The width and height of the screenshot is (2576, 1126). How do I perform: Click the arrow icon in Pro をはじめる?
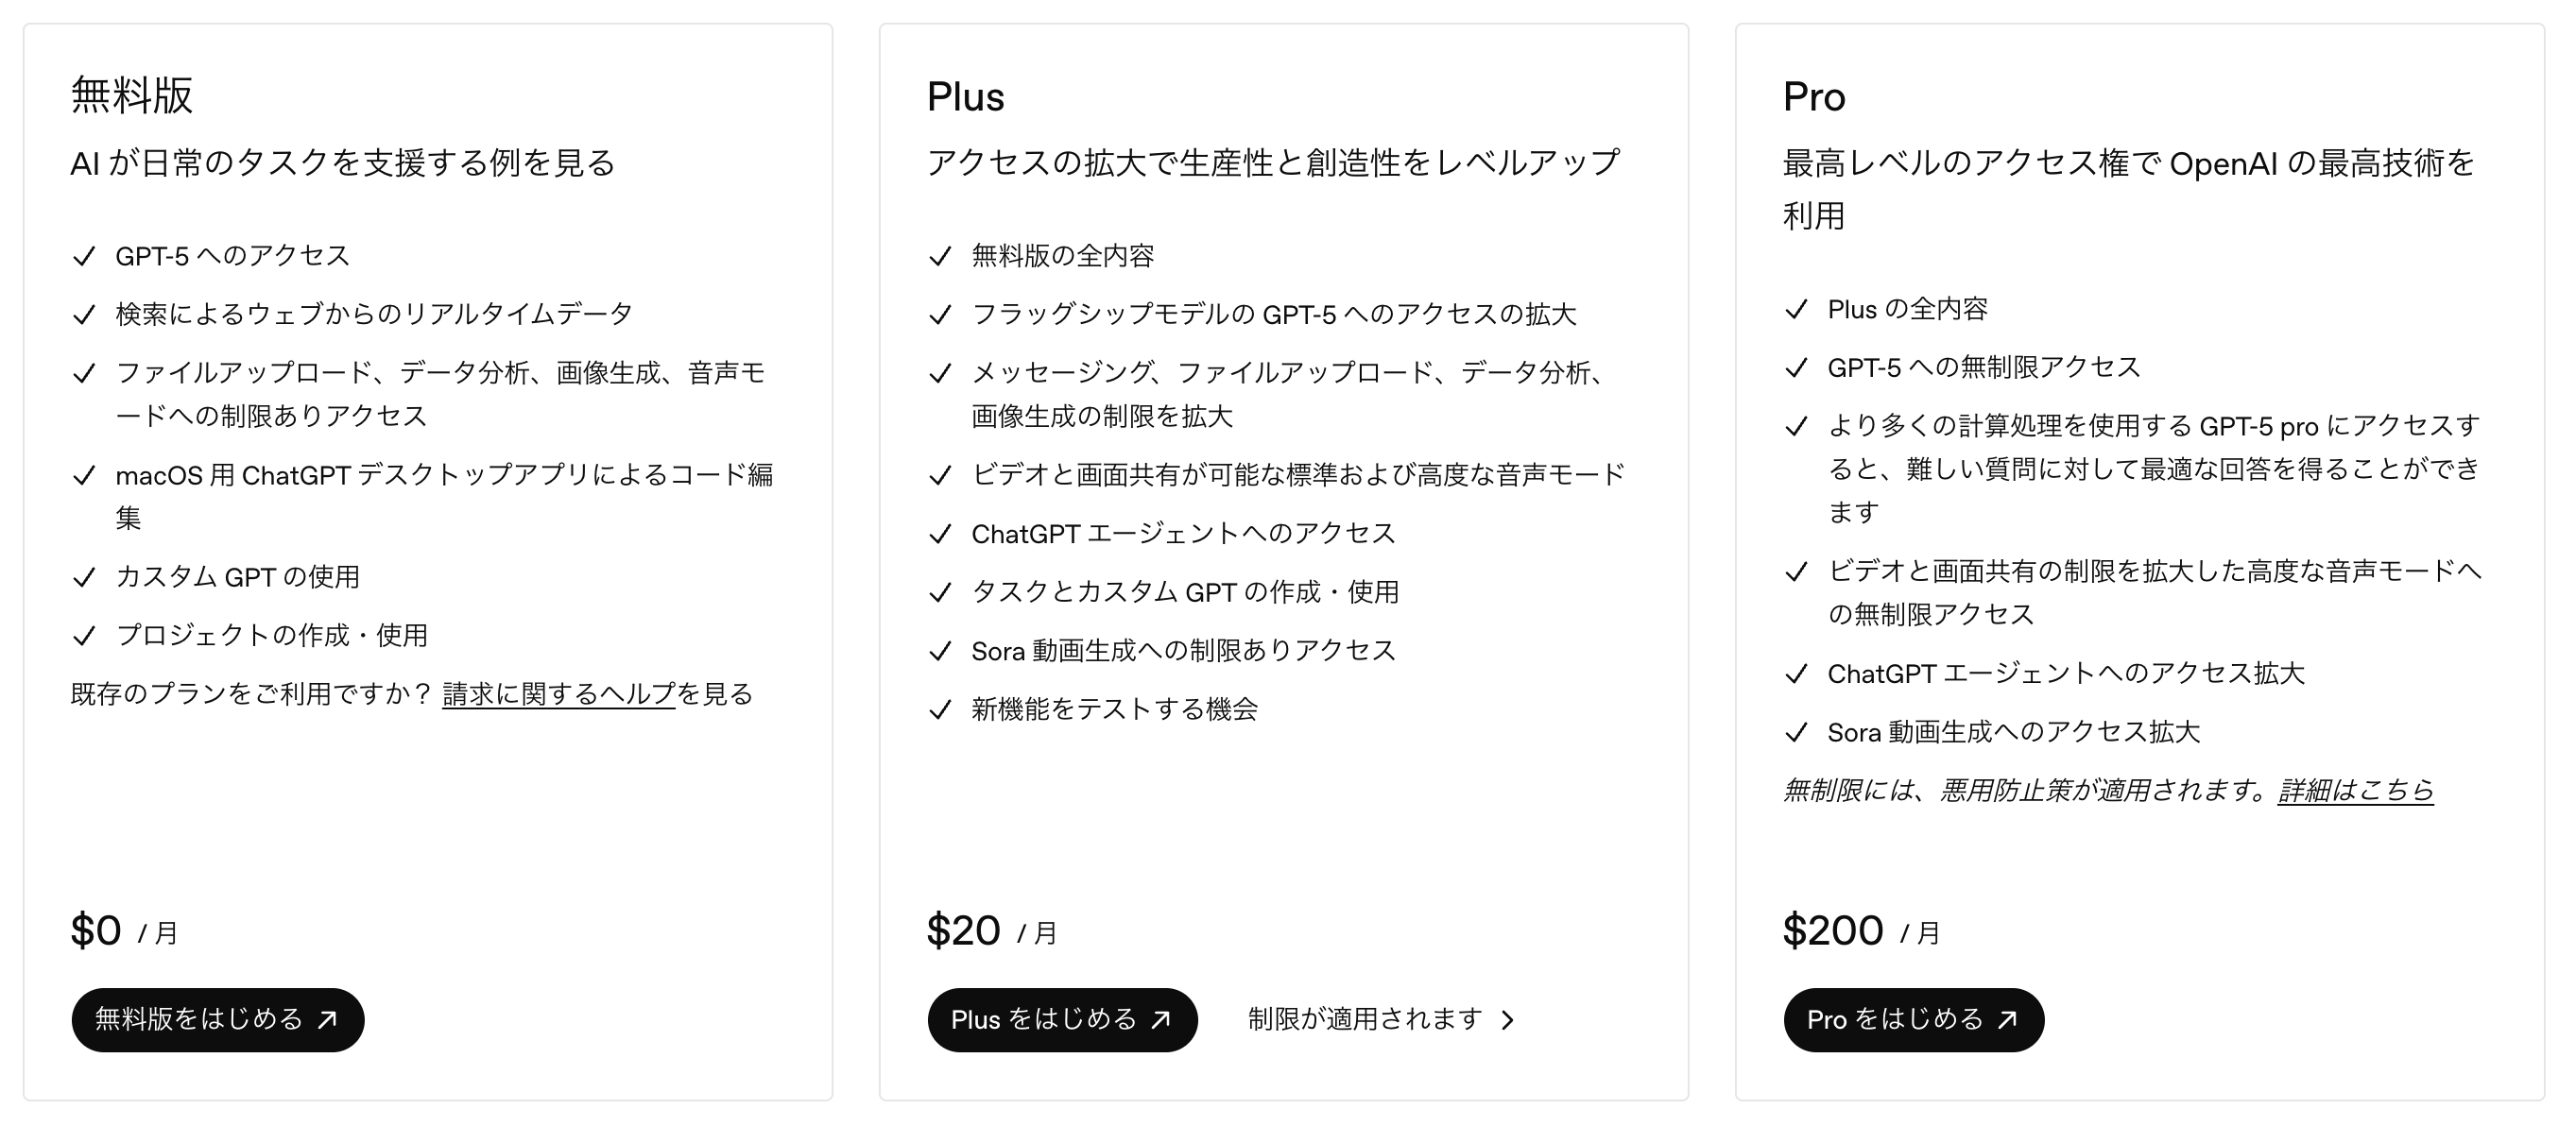(2007, 1019)
